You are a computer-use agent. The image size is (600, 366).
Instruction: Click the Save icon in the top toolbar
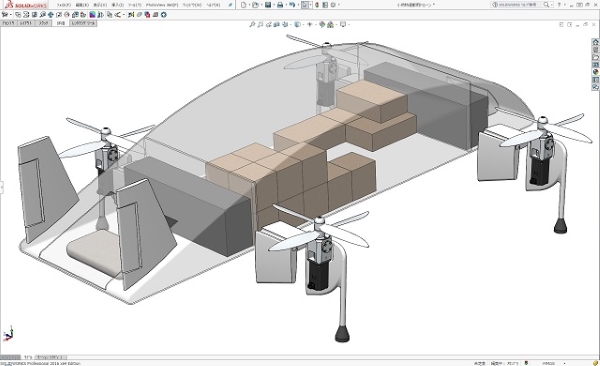(x=268, y=5)
